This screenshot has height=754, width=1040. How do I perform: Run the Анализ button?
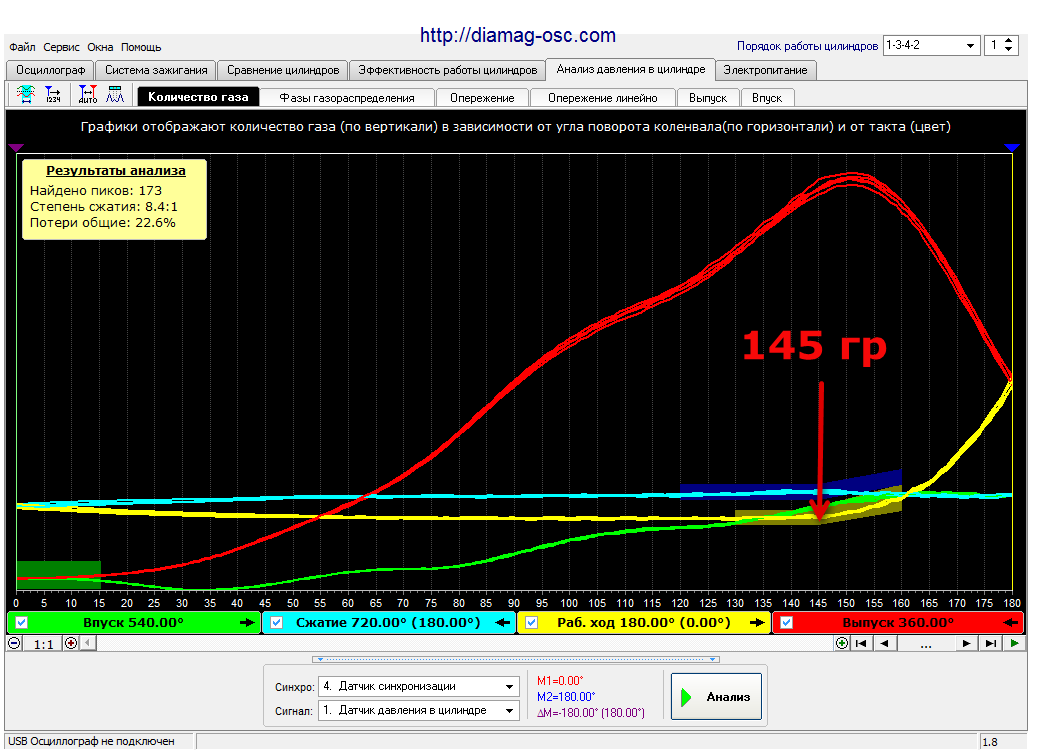[716, 697]
